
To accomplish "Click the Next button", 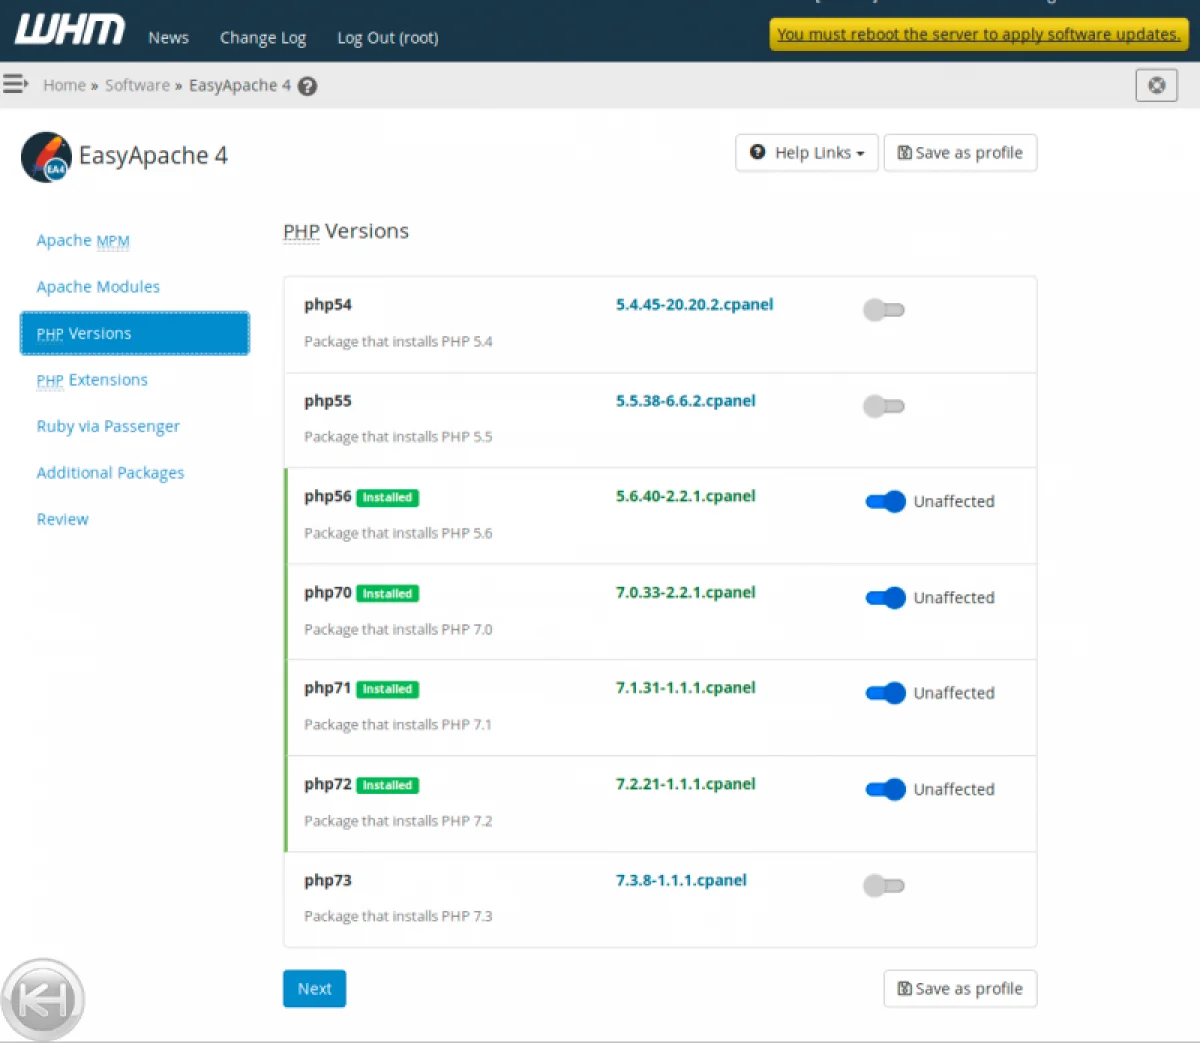I will coord(314,988).
